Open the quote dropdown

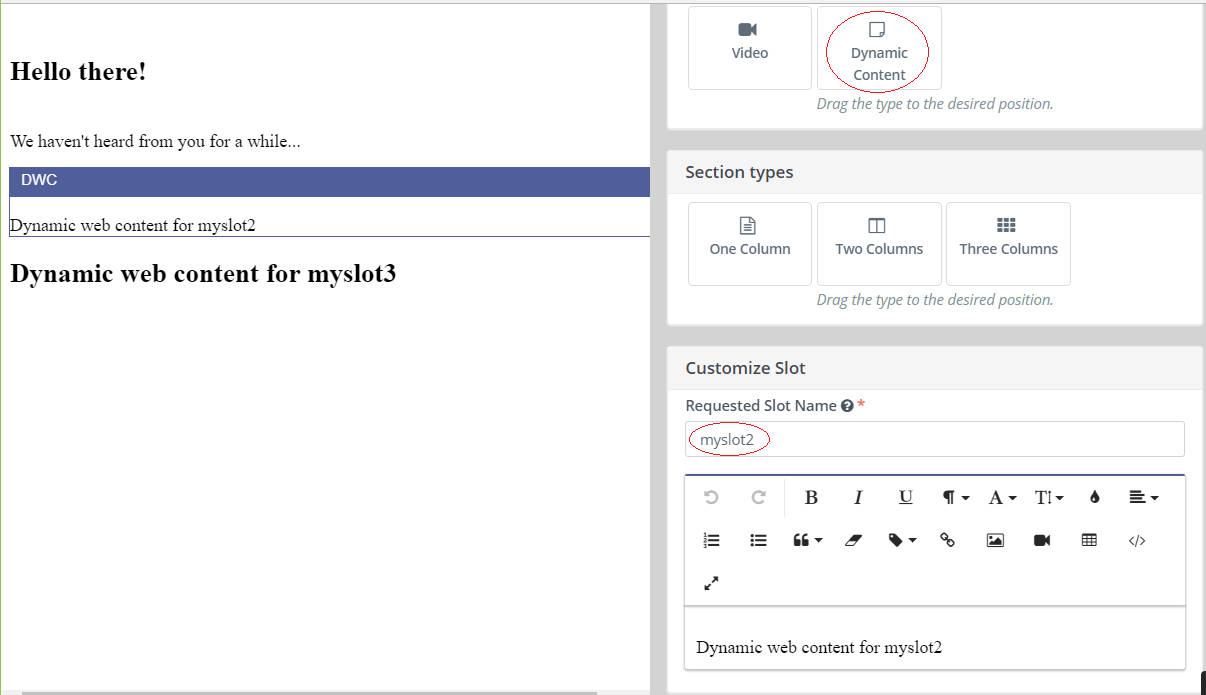(807, 540)
